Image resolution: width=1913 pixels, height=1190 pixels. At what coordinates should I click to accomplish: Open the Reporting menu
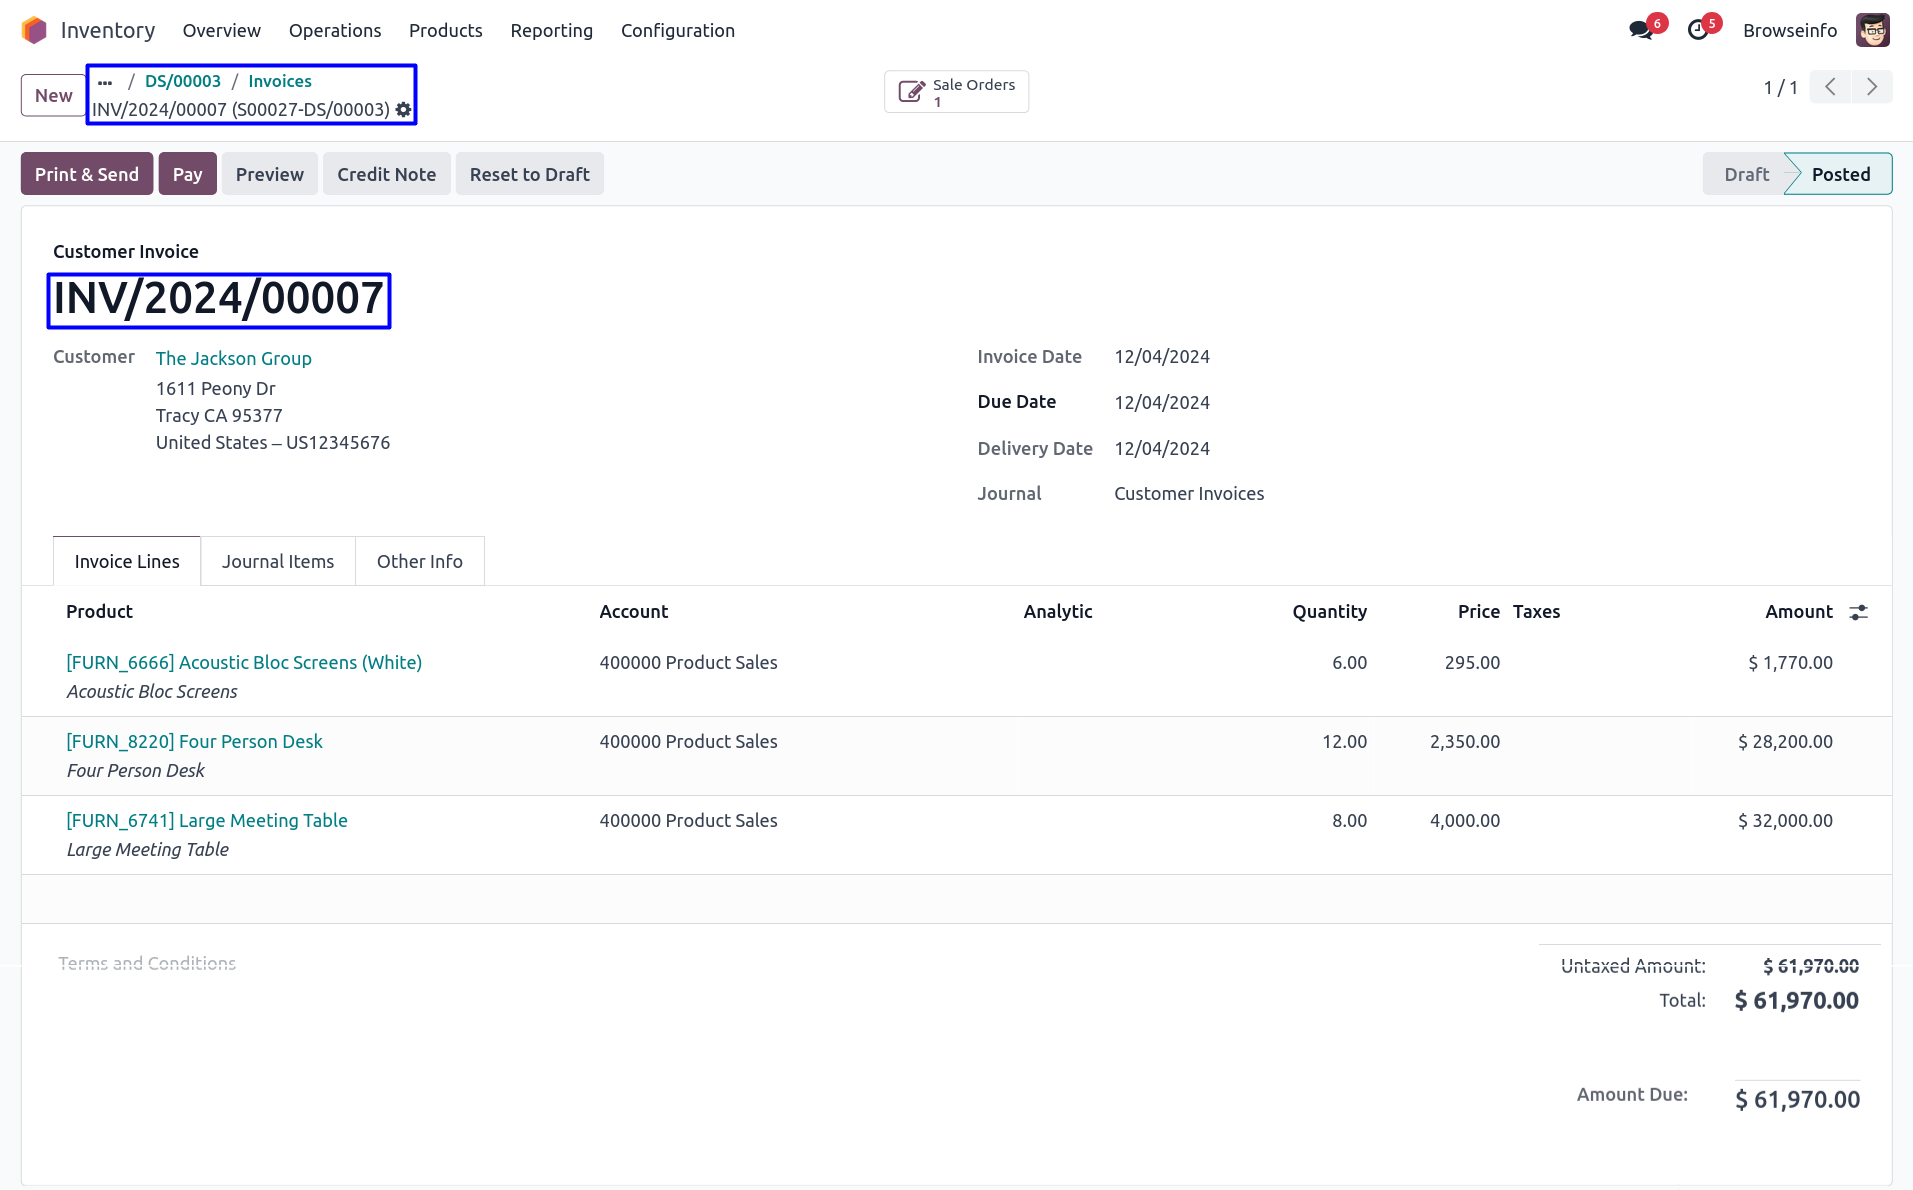[551, 31]
